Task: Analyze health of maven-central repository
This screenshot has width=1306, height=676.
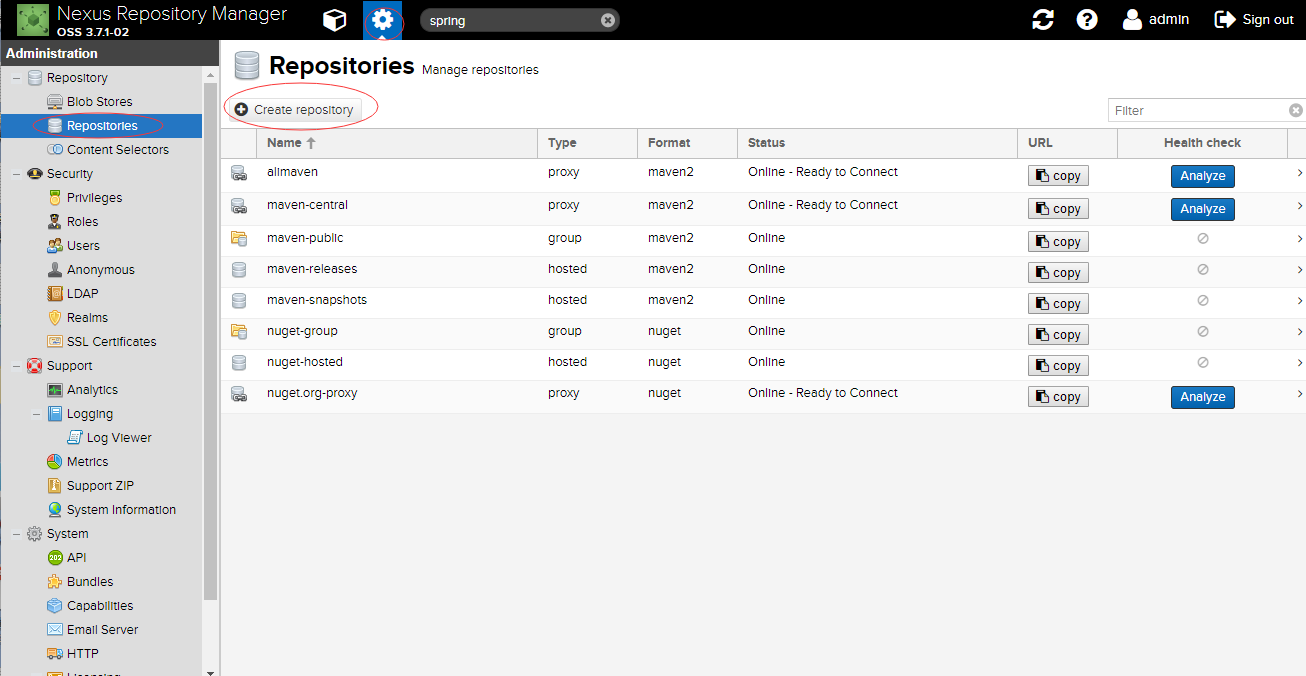Action: pos(1202,209)
